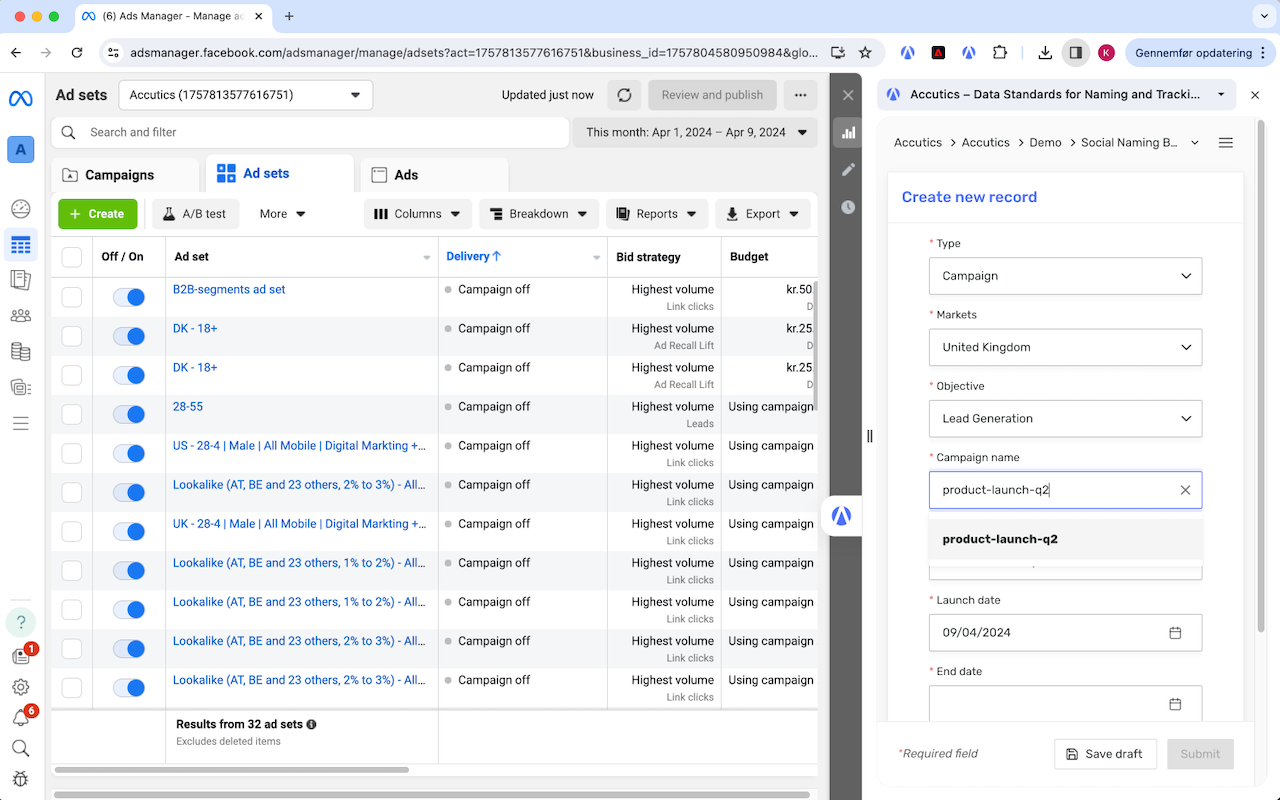This screenshot has width=1280, height=800.
Task: Open the Columns dropdown
Action: pos(418,214)
